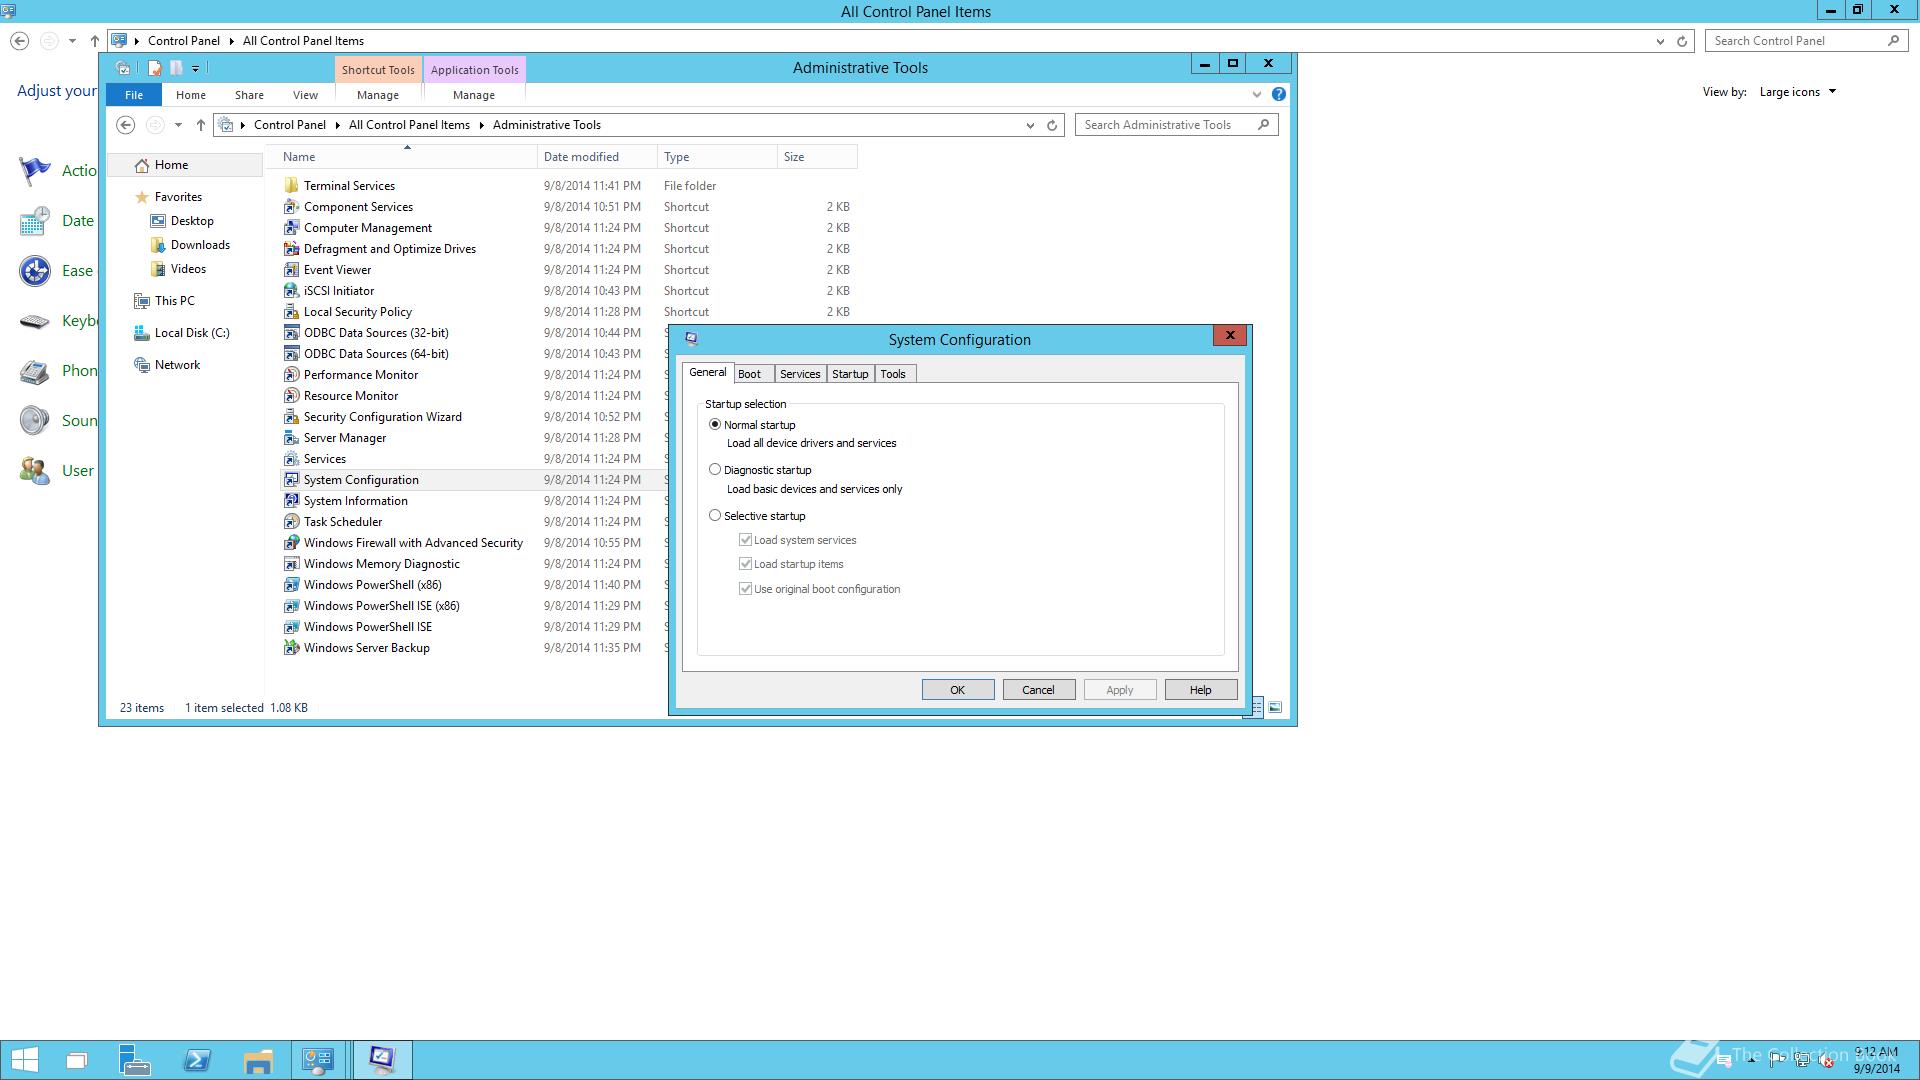The width and height of the screenshot is (1920, 1080).
Task: Open the View by Large icons dropdown
Action: point(1798,92)
